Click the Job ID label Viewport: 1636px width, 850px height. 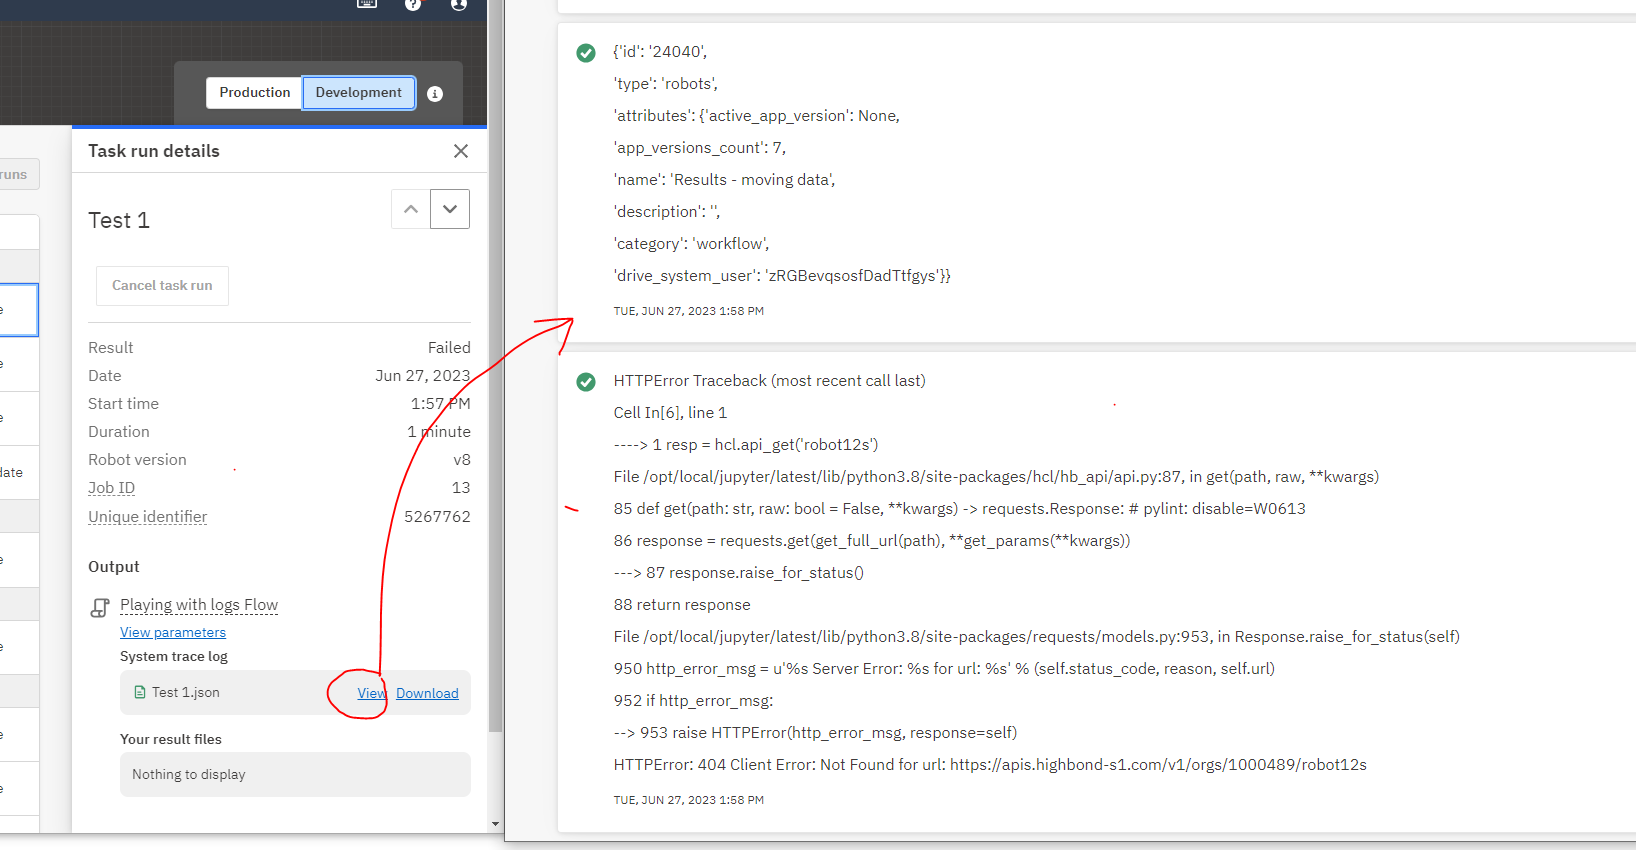click(x=111, y=488)
